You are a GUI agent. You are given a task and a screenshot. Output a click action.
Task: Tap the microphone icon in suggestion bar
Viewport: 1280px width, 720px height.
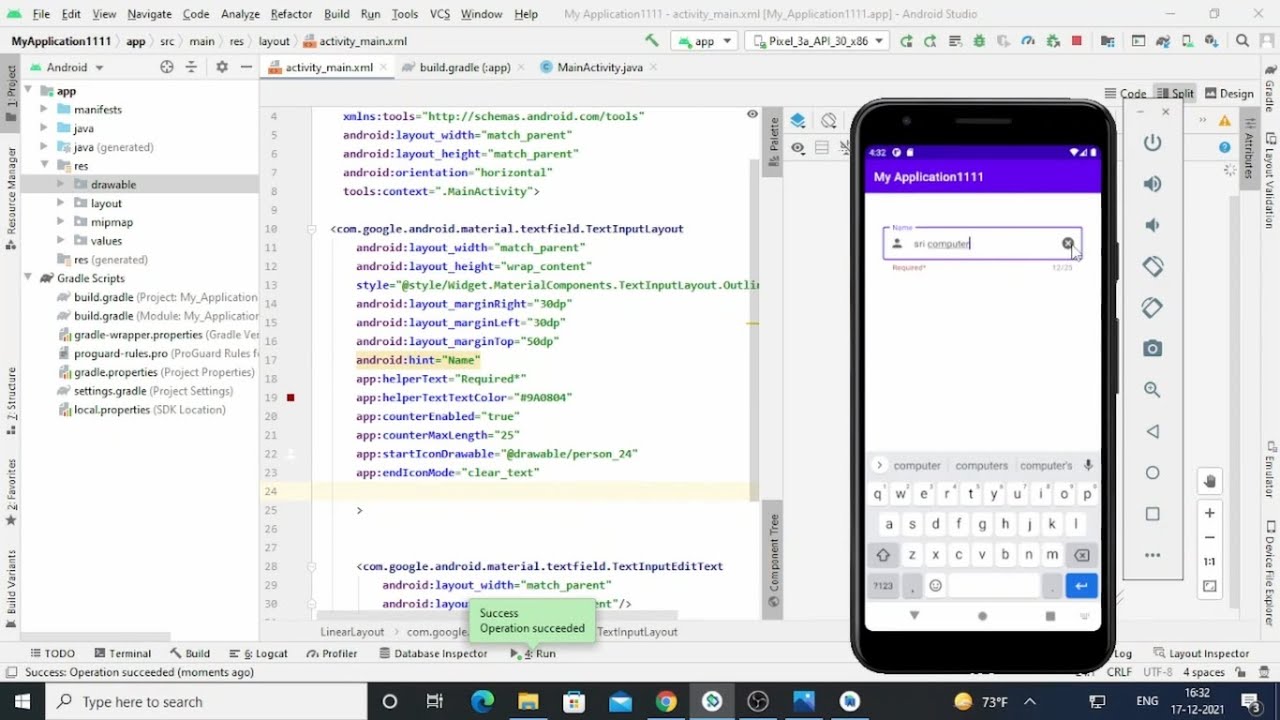pos(1088,465)
